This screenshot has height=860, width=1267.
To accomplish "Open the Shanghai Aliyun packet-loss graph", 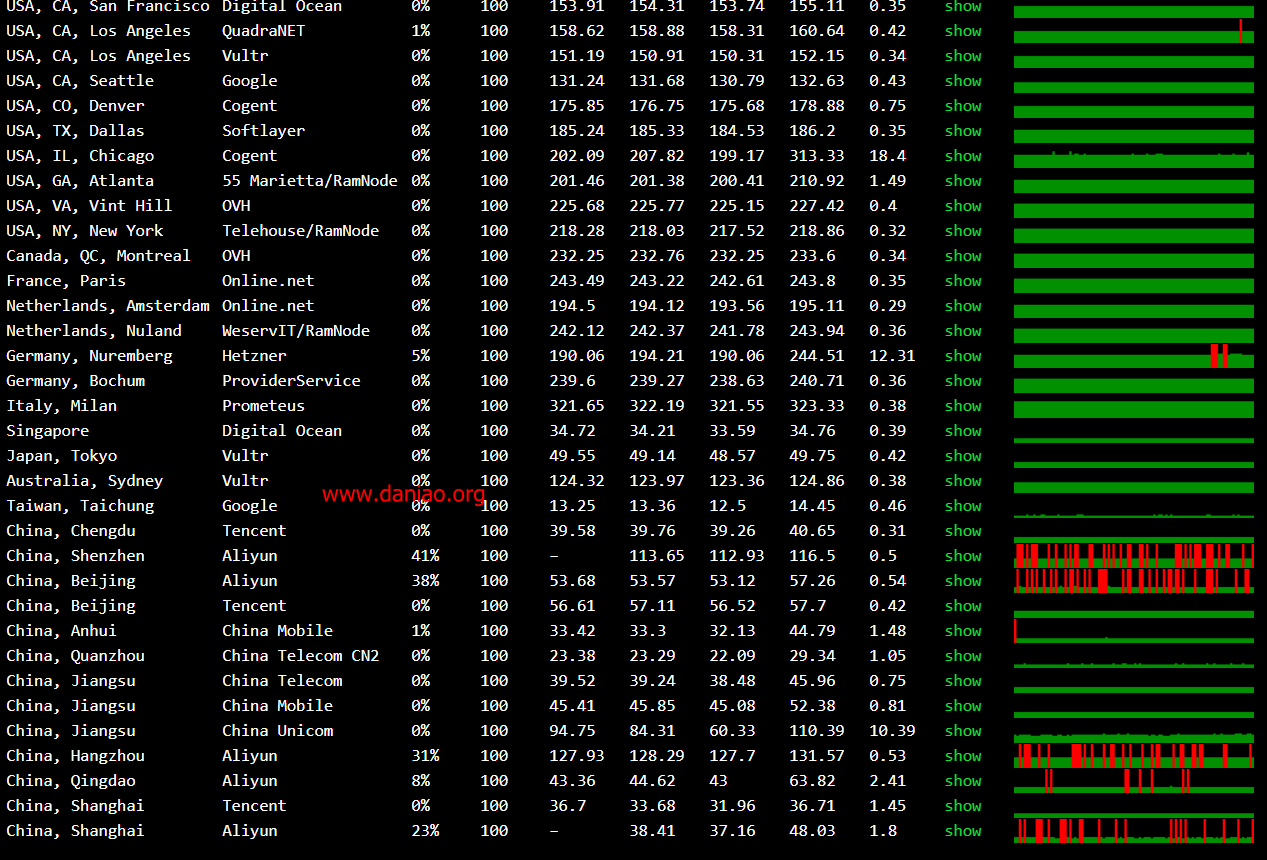I will point(1134,831).
